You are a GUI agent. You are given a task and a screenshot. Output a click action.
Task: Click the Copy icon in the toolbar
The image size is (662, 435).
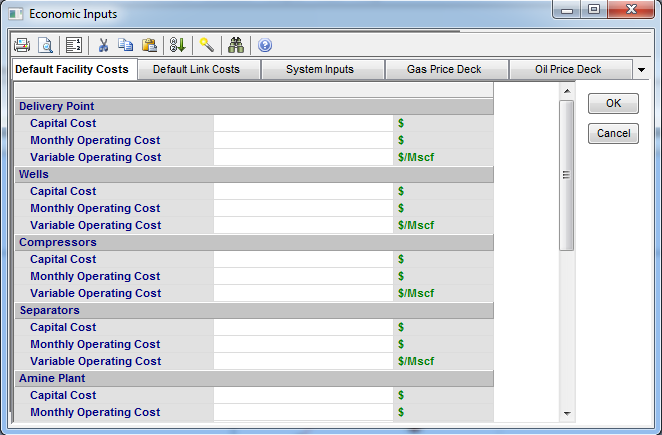tap(125, 45)
